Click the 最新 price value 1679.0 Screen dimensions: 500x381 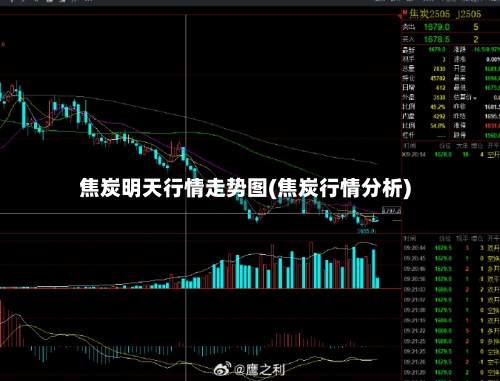pos(437,50)
